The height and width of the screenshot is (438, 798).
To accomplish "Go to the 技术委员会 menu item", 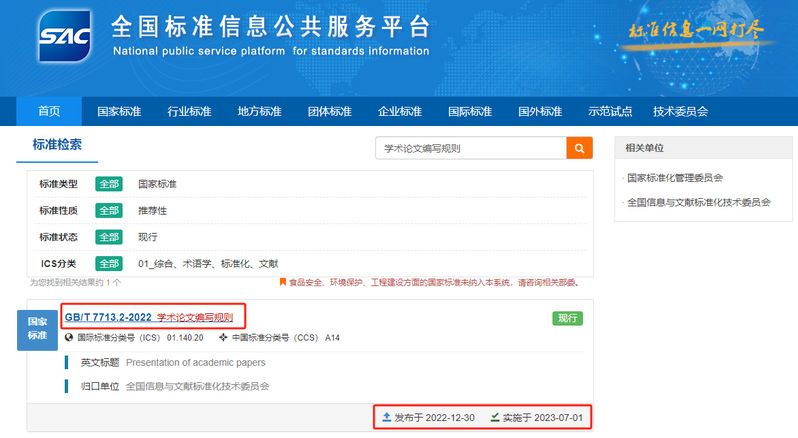I will point(680,111).
